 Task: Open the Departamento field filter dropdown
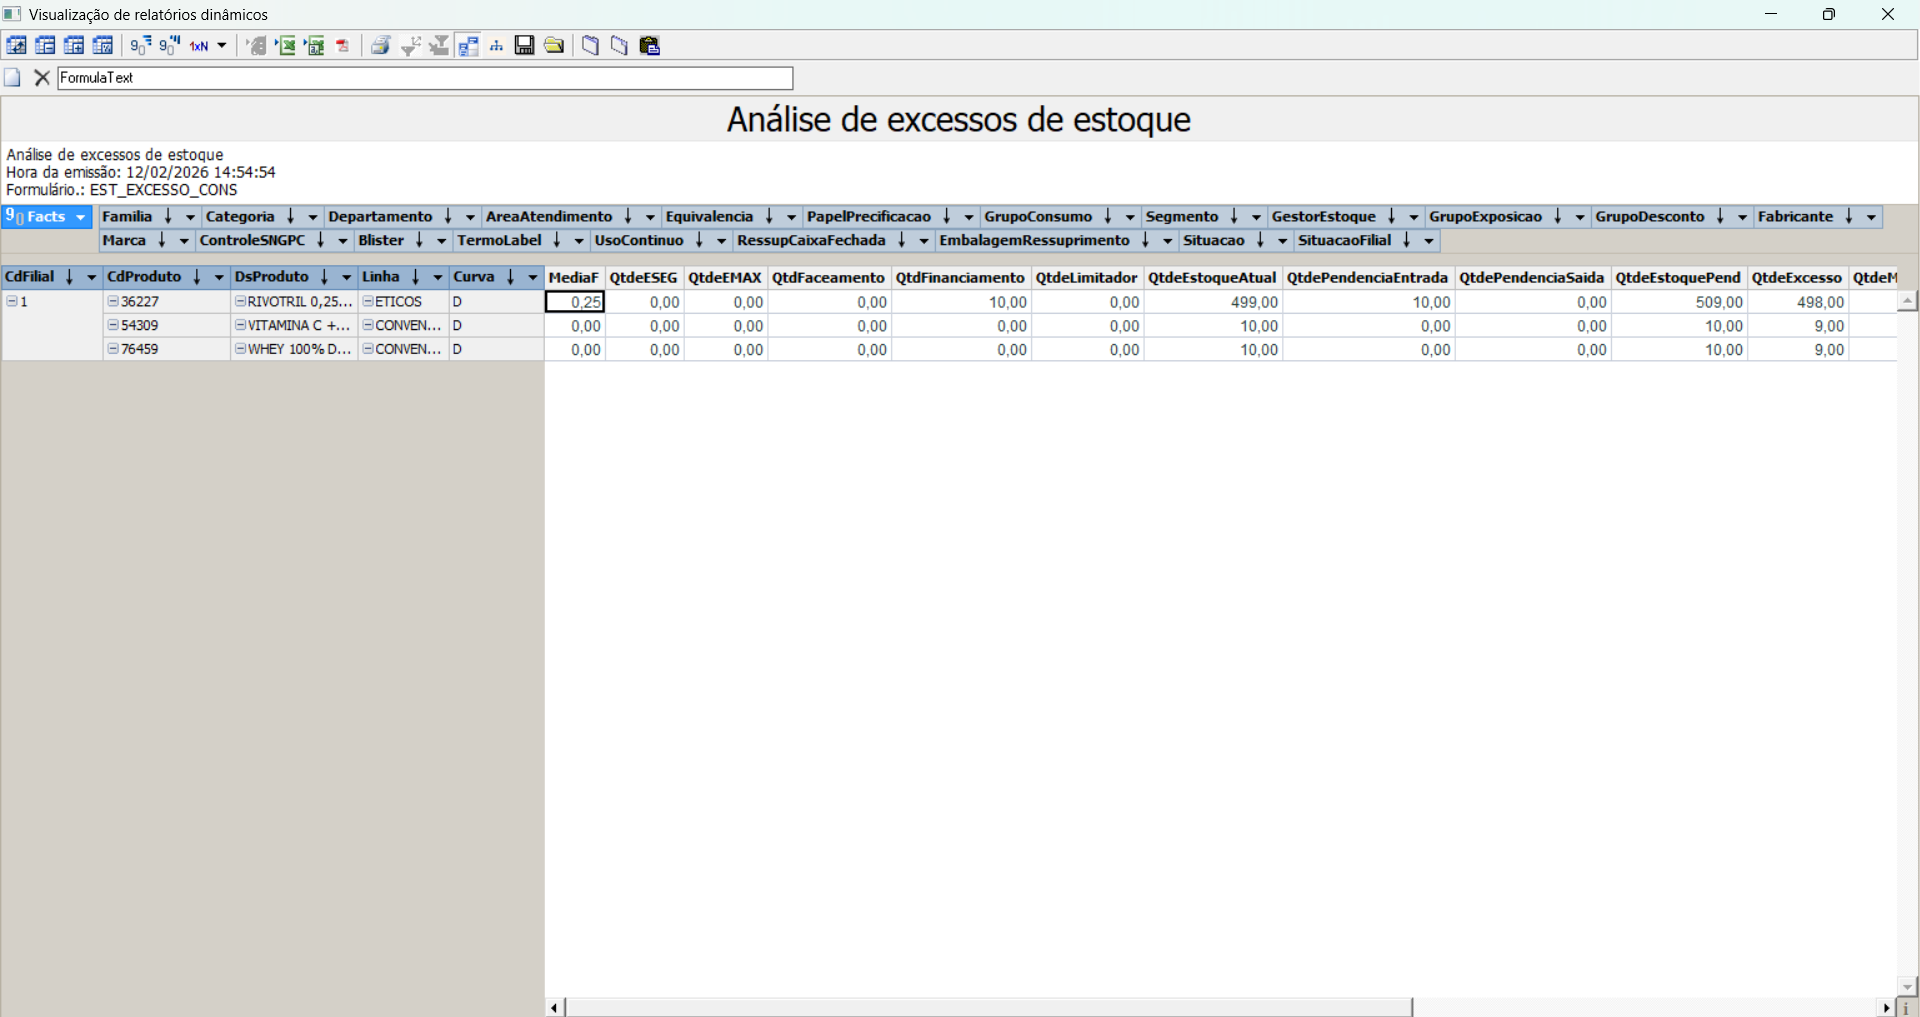coord(470,217)
